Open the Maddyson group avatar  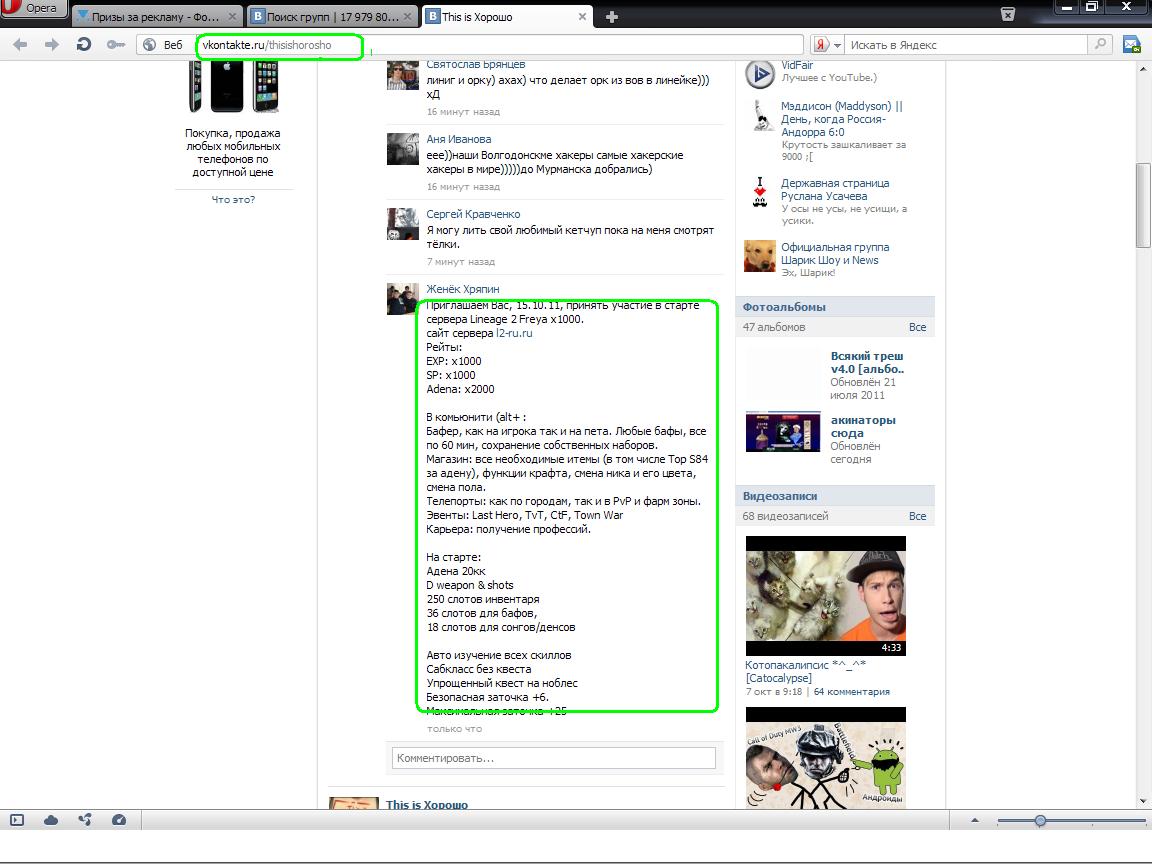[760, 115]
